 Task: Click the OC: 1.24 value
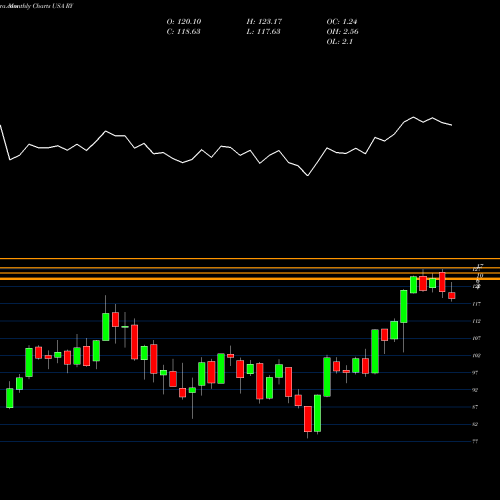[342, 22]
